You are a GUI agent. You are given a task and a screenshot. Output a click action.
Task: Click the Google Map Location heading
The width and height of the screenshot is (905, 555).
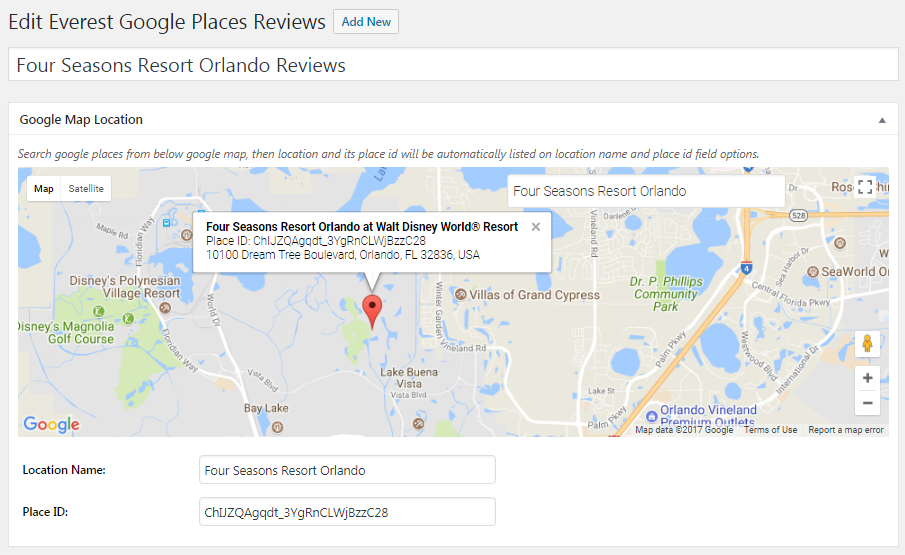[x=81, y=119]
